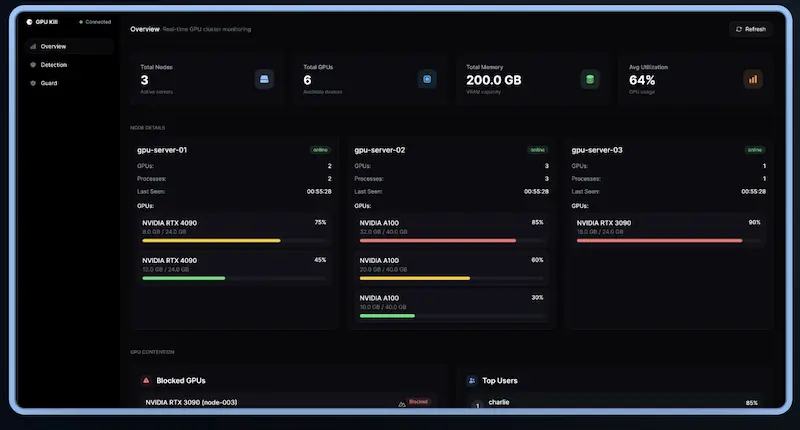Click the online badge on gpu-server-01

[320, 150]
